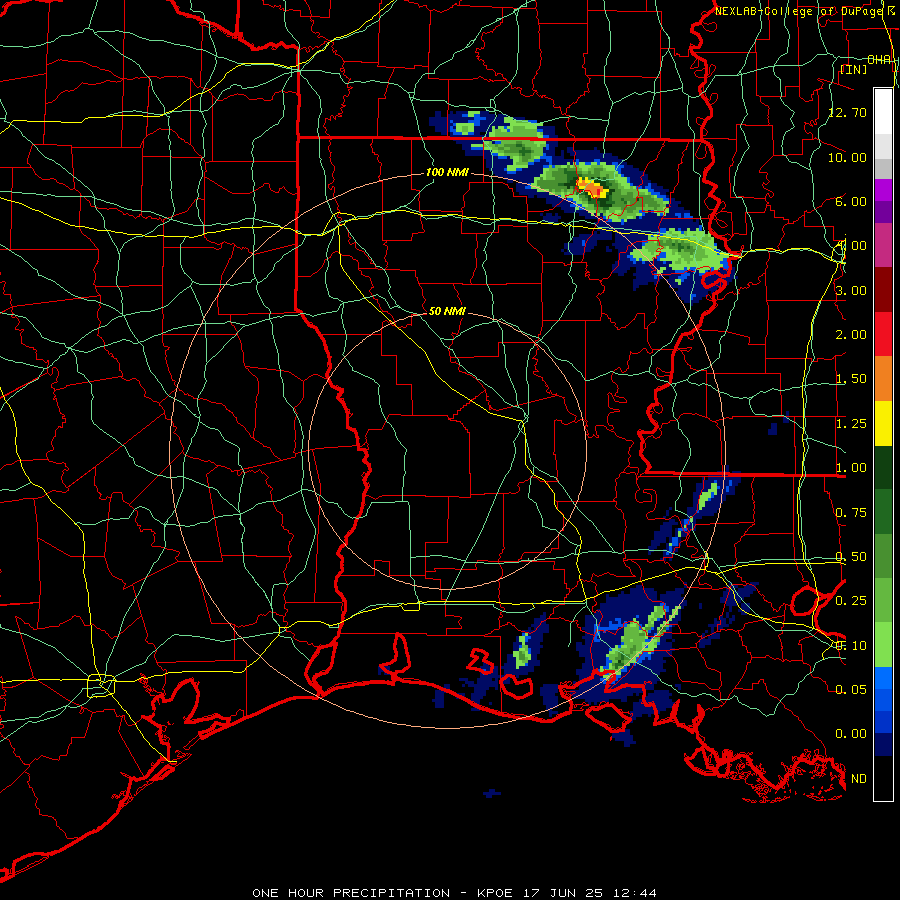
Task: Click the "12.70" legend value
Action: click(848, 112)
